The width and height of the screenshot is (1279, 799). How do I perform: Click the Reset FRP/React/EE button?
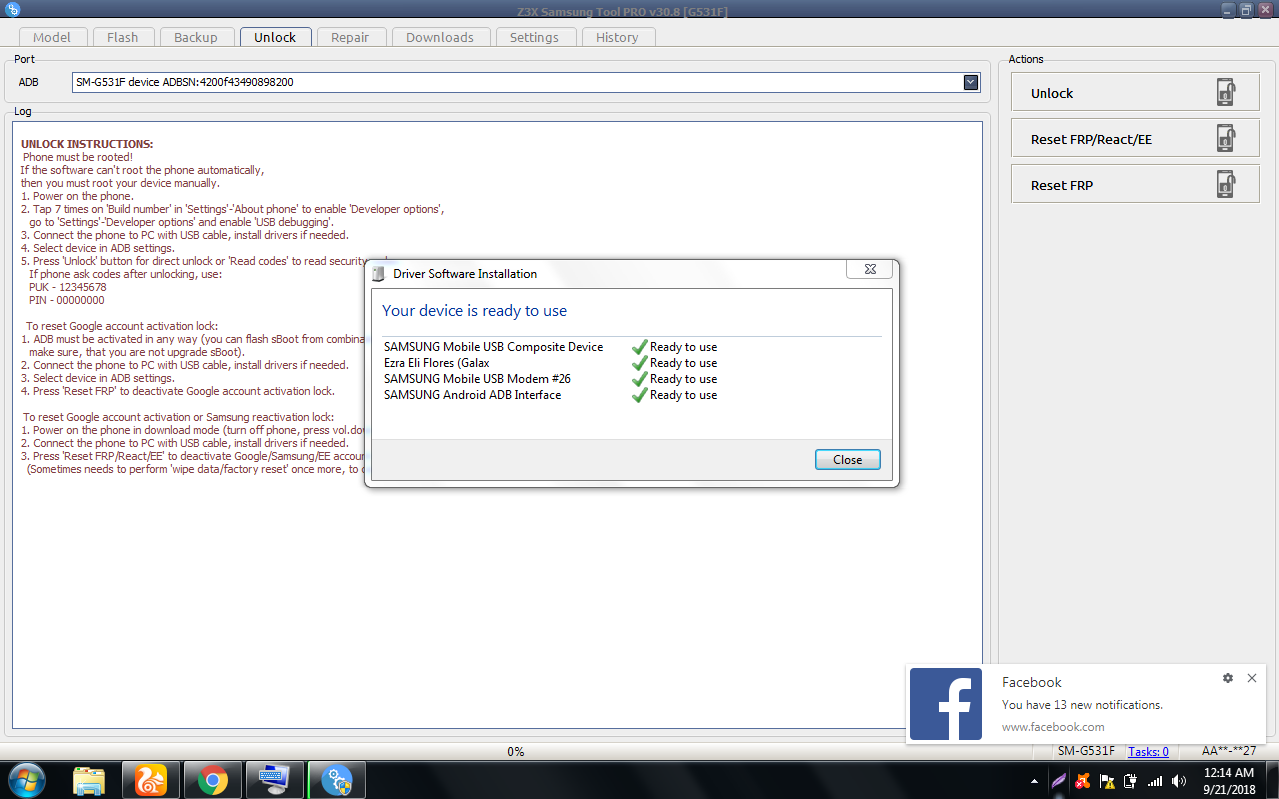pyautogui.click(x=1135, y=139)
